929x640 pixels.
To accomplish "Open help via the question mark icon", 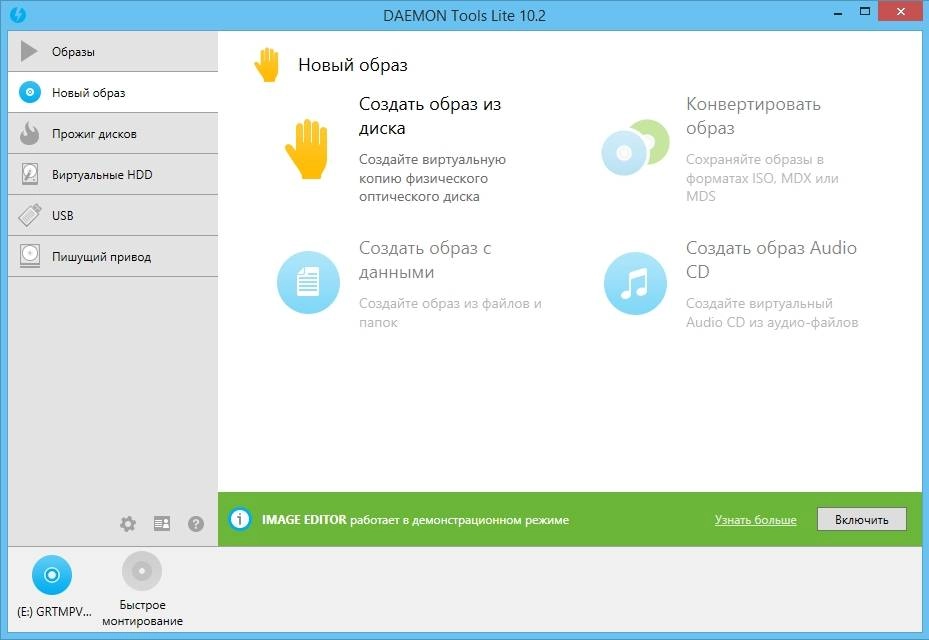I will [196, 524].
